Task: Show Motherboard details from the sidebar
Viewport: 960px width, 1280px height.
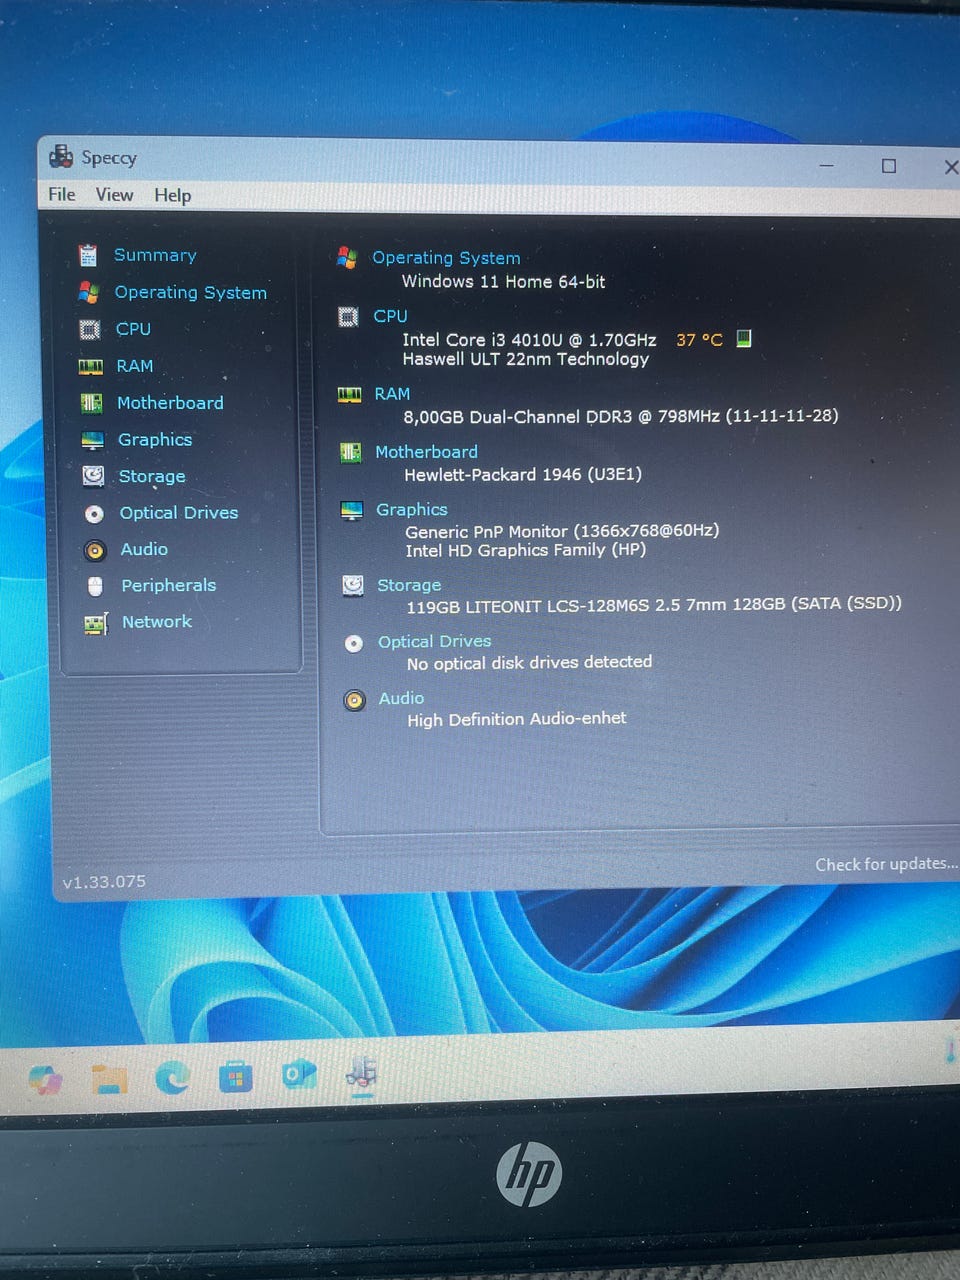Action: coord(170,403)
